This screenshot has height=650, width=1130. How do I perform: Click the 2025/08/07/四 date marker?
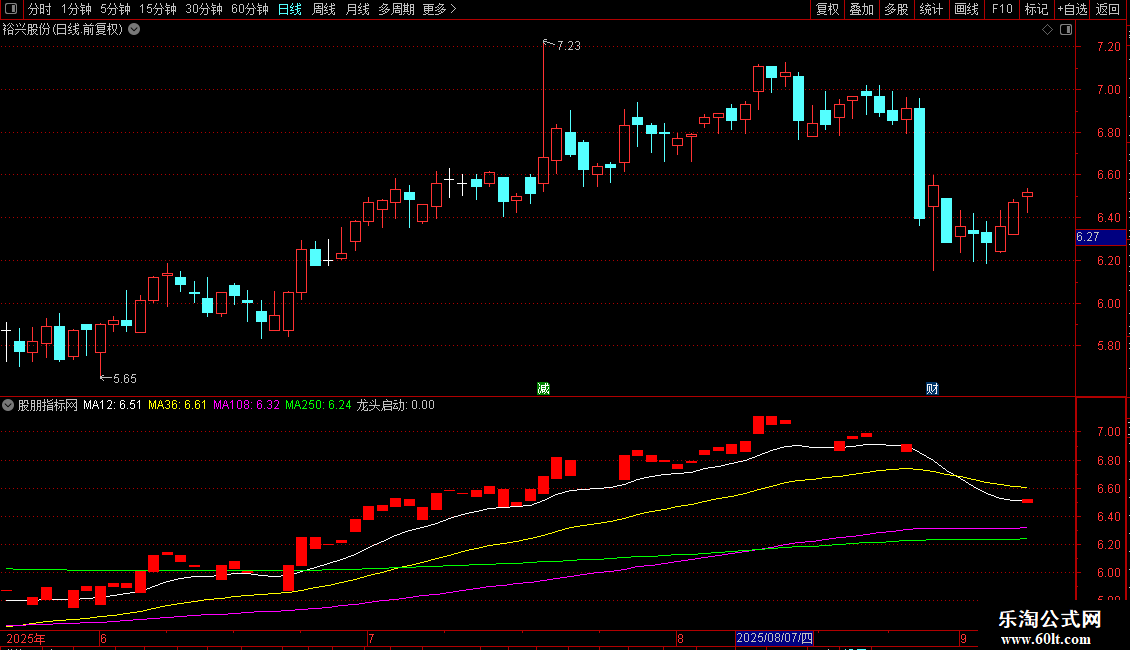pyautogui.click(x=775, y=638)
